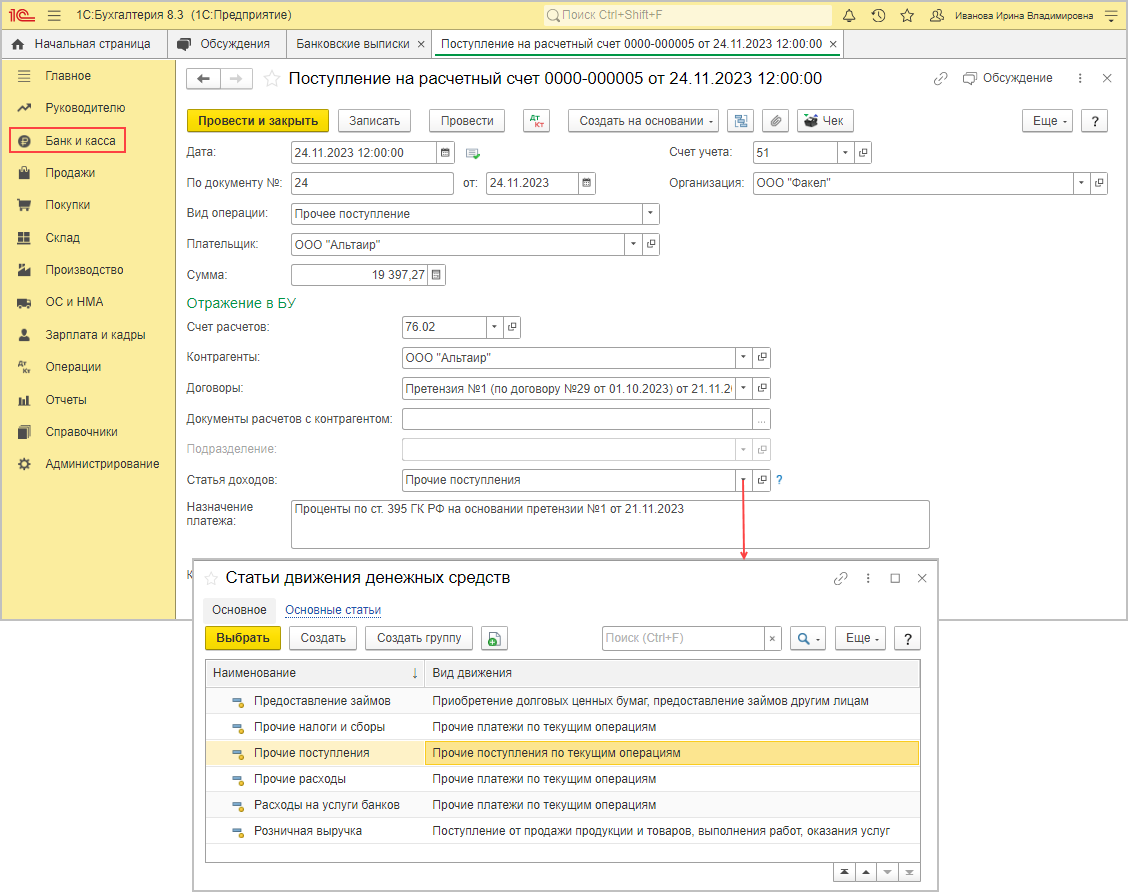
Task: Expand Контрагенты dropdown
Action: click(x=744, y=357)
